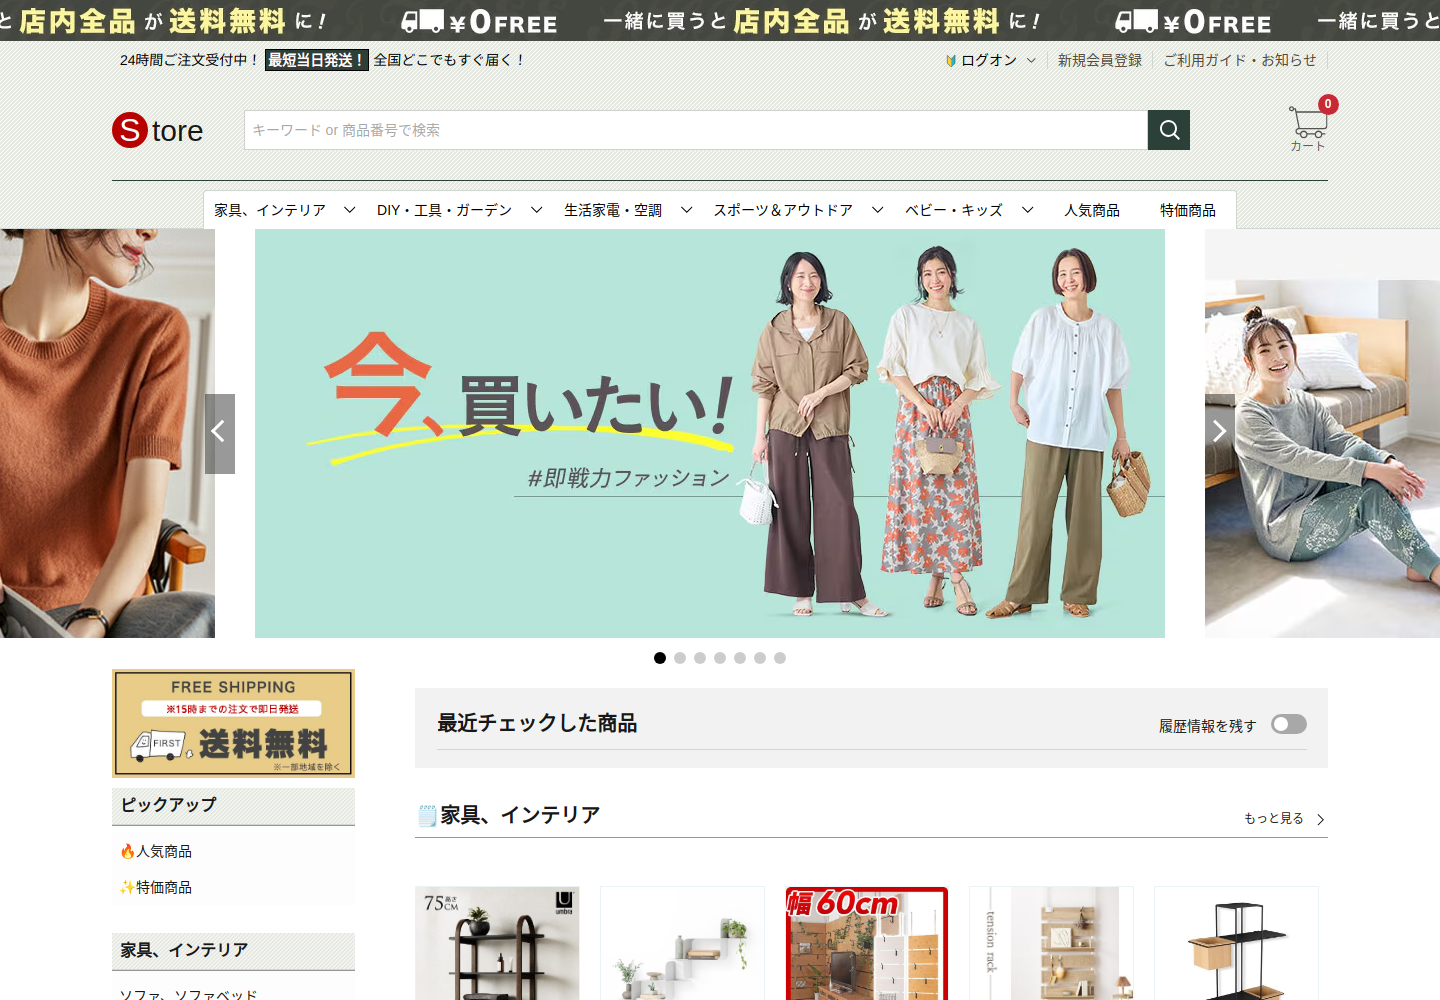1440x1000 pixels.
Task: Toggle the 履歴情報を残す switch
Action: 1289,724
